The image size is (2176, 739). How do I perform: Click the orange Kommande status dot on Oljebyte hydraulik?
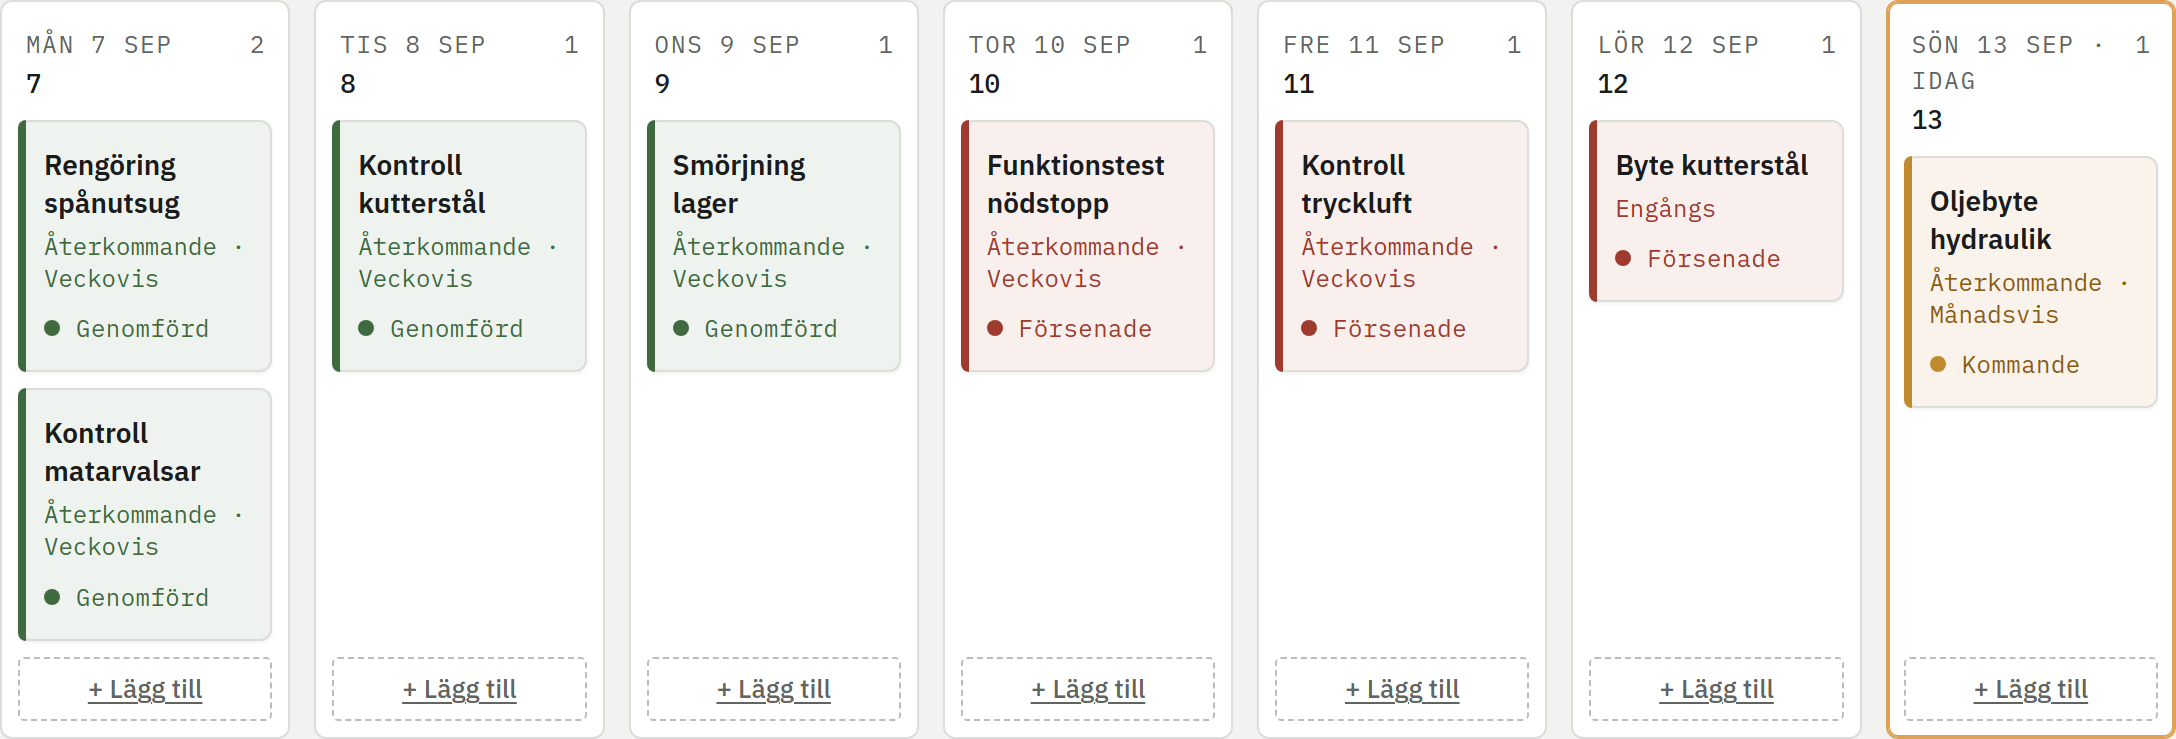pyautogui.click(x=1938, y=364)
